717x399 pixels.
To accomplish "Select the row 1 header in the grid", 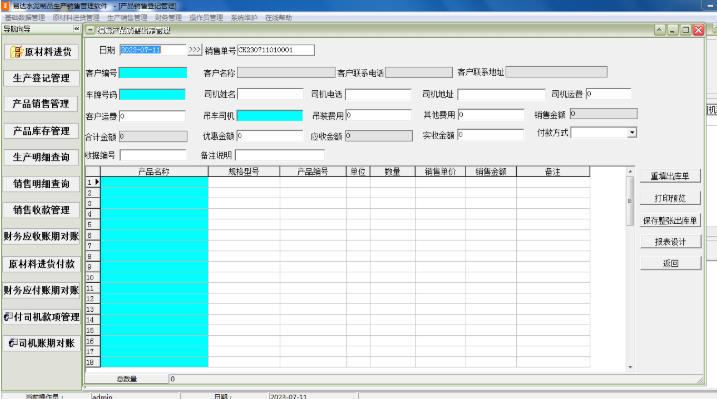I will click(93, 182).
